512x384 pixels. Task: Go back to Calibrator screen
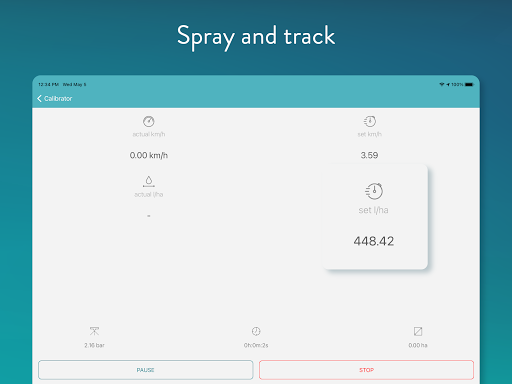coord(55,98)
